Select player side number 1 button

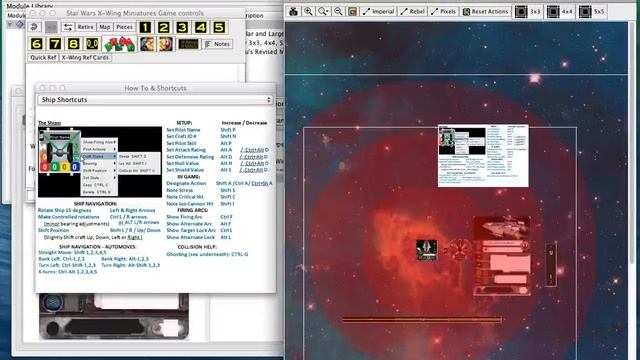point(145,27)
